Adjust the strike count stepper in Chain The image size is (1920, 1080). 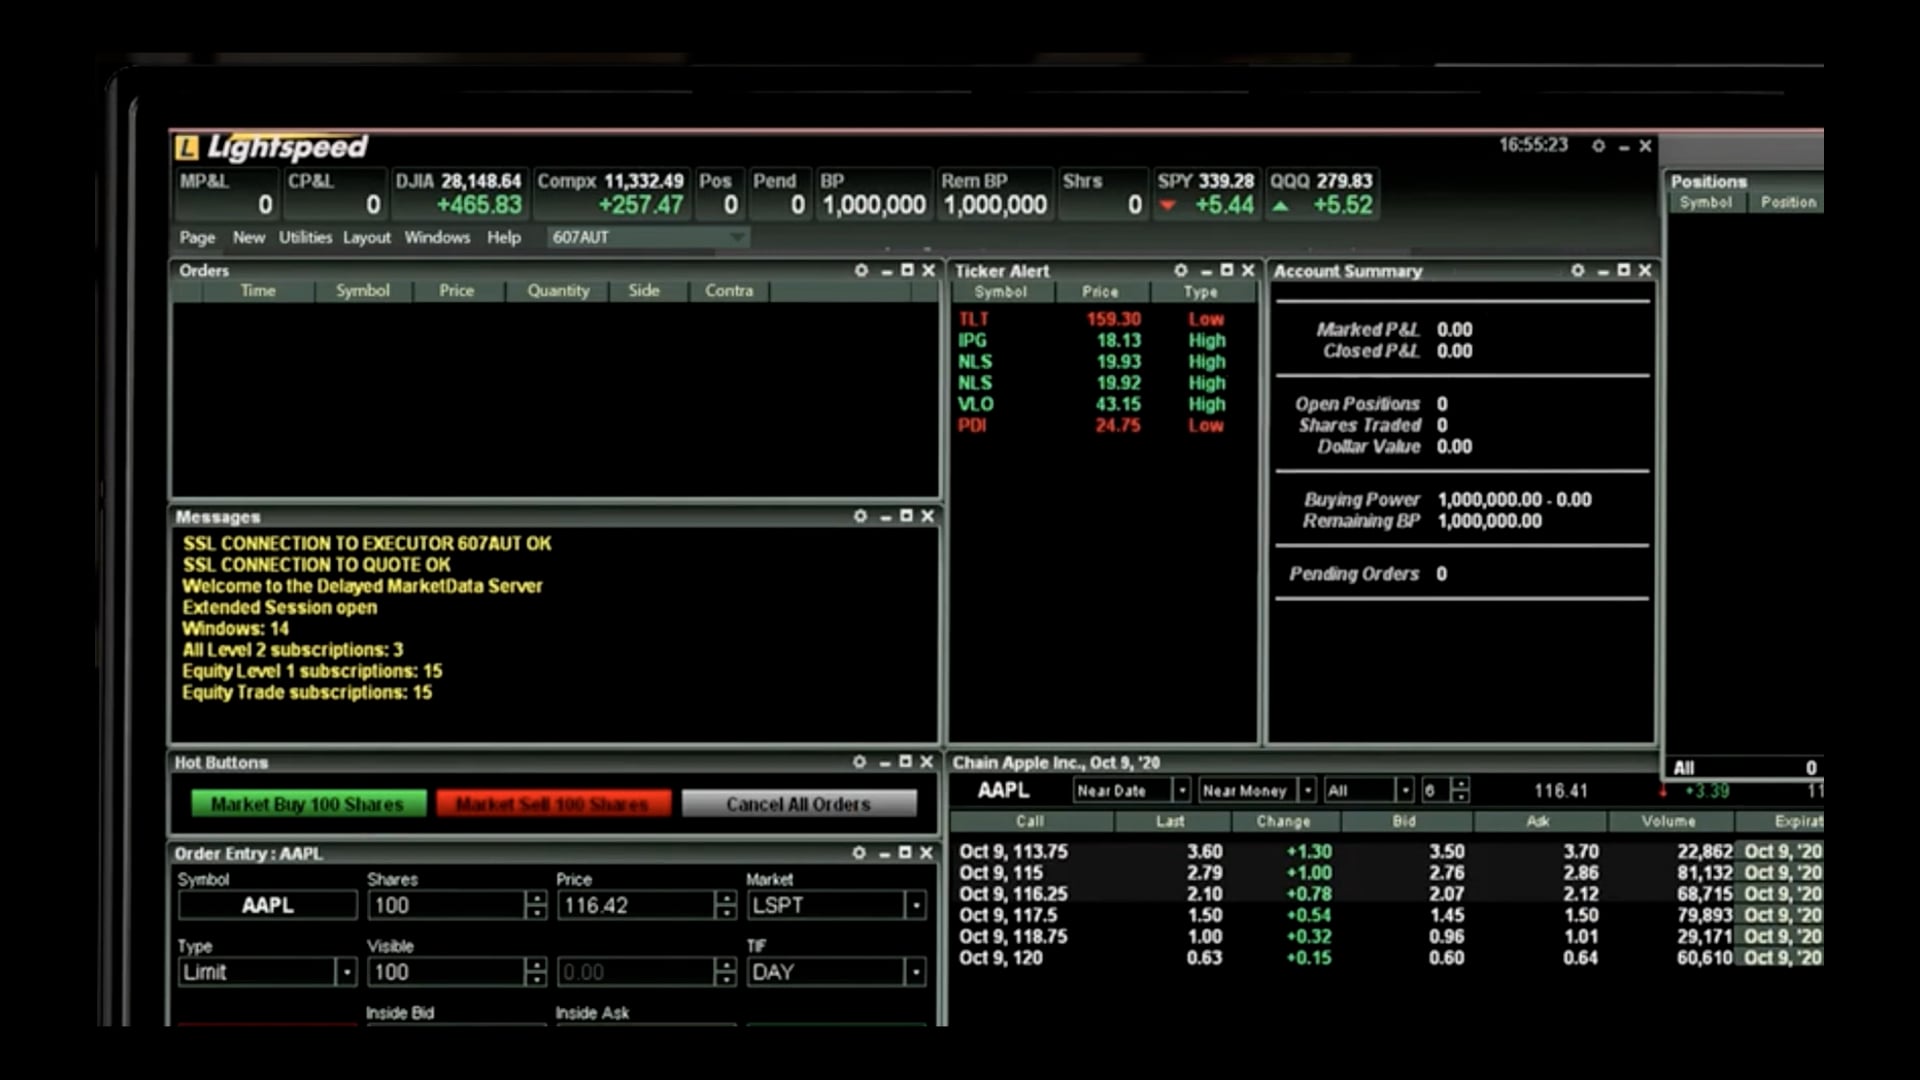1461,790
